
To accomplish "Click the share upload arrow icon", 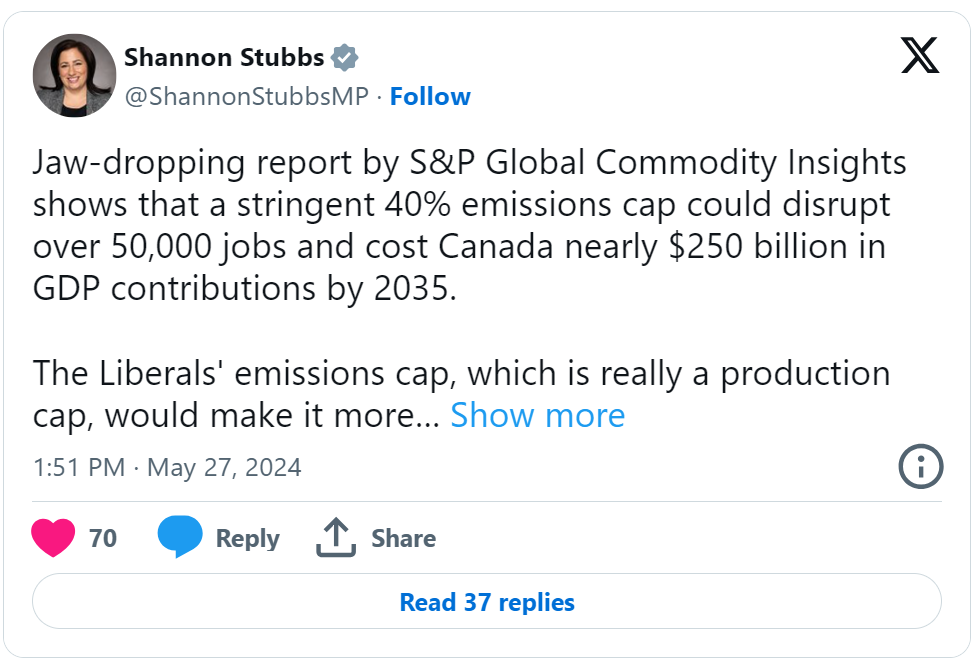I will [336, 537].
